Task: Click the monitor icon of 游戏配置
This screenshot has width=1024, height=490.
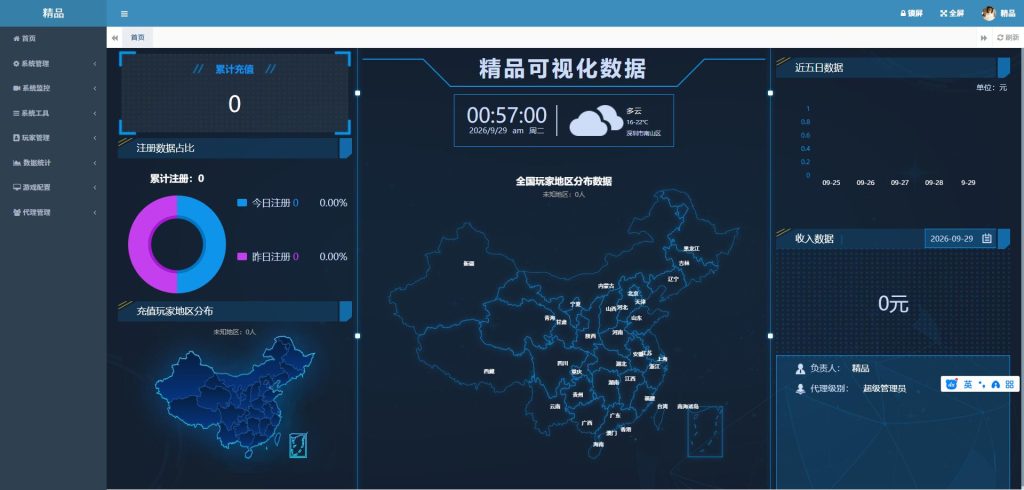Action: pyautogui.click(x=17, y=188)
